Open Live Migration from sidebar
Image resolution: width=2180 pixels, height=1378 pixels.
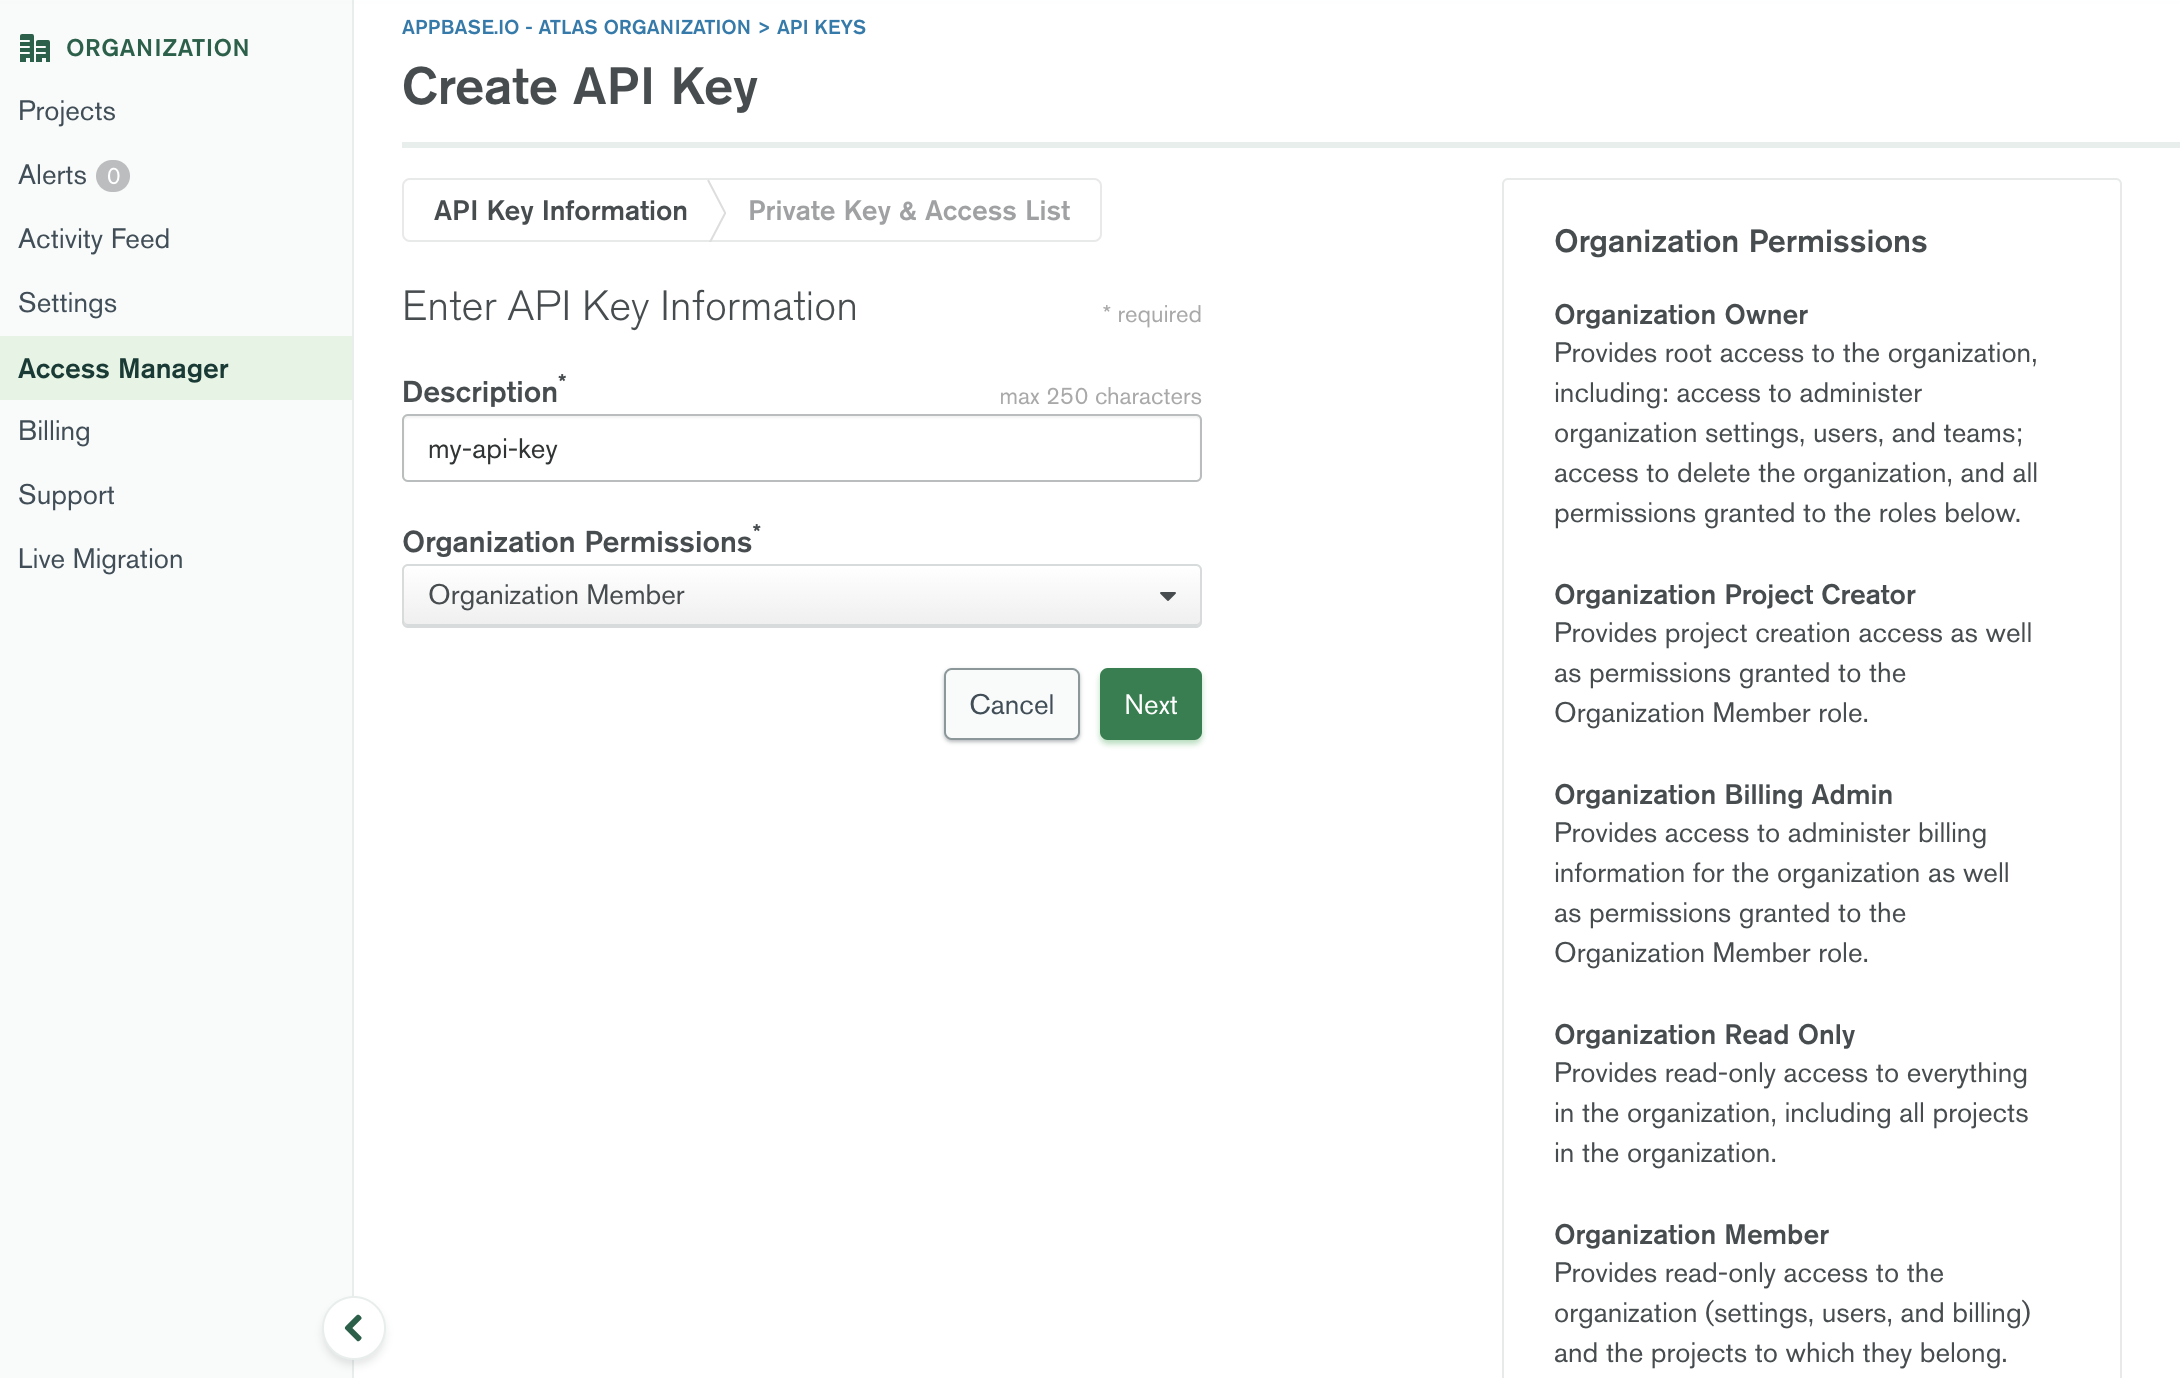[100, 559]
